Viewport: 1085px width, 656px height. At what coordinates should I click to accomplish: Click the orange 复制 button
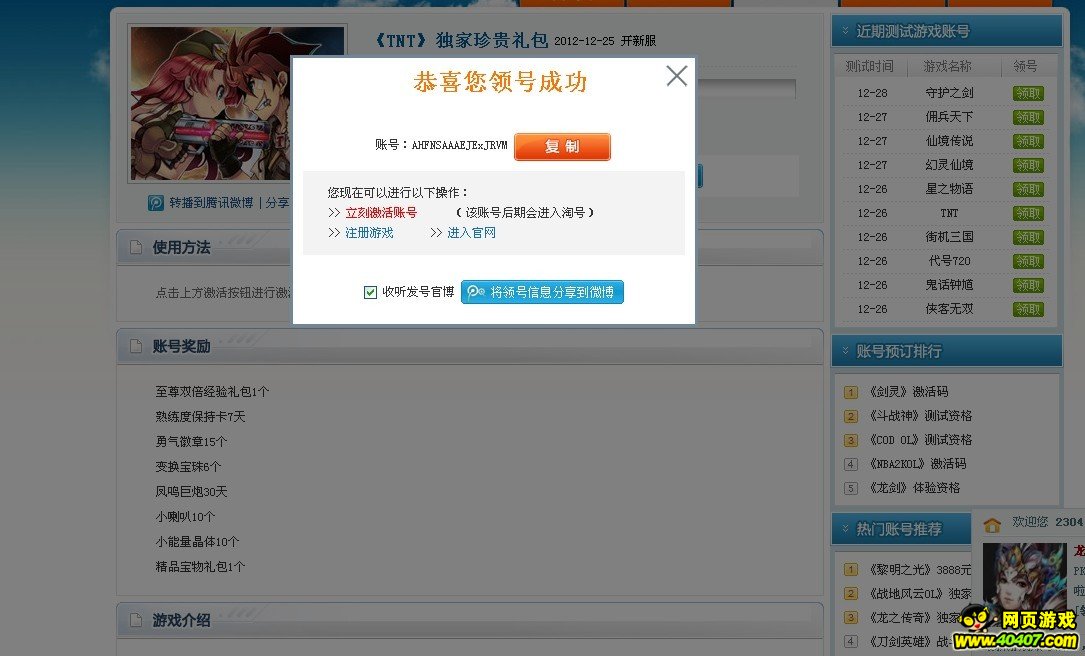562,146
